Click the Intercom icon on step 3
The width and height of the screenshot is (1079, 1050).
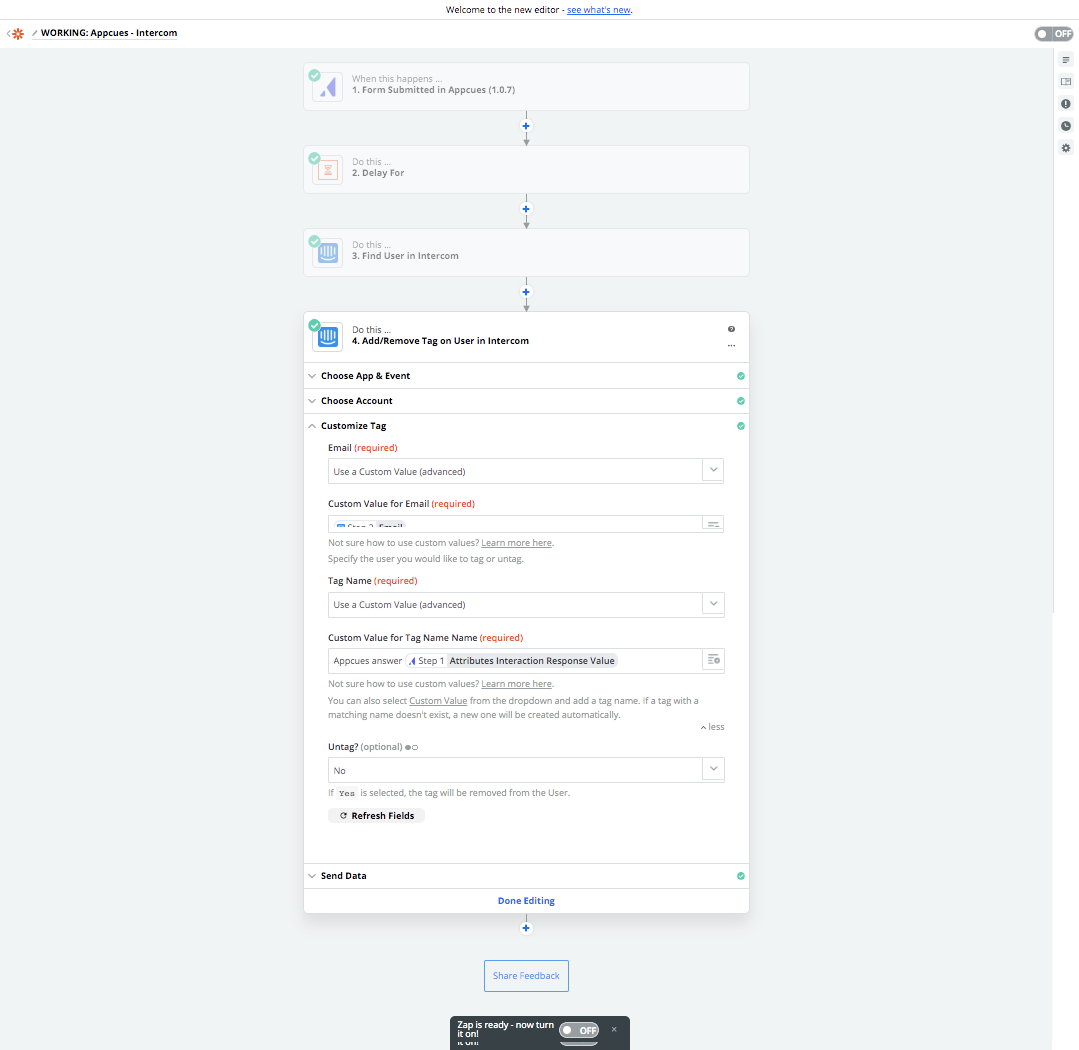coord(328,253)
